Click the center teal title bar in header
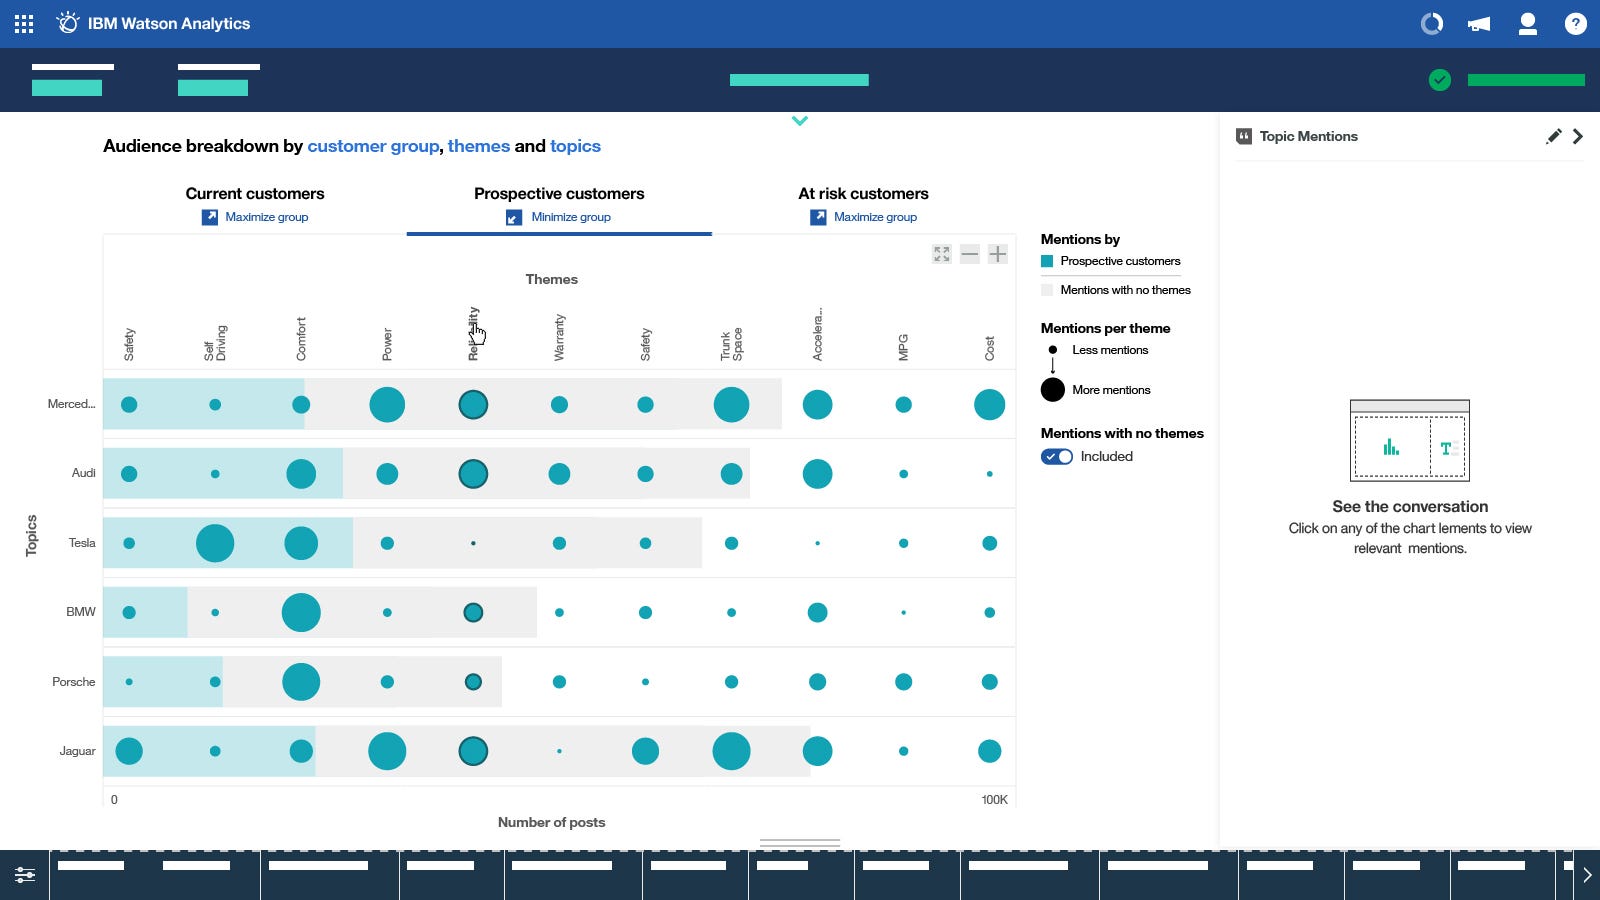 click(799, 80)
